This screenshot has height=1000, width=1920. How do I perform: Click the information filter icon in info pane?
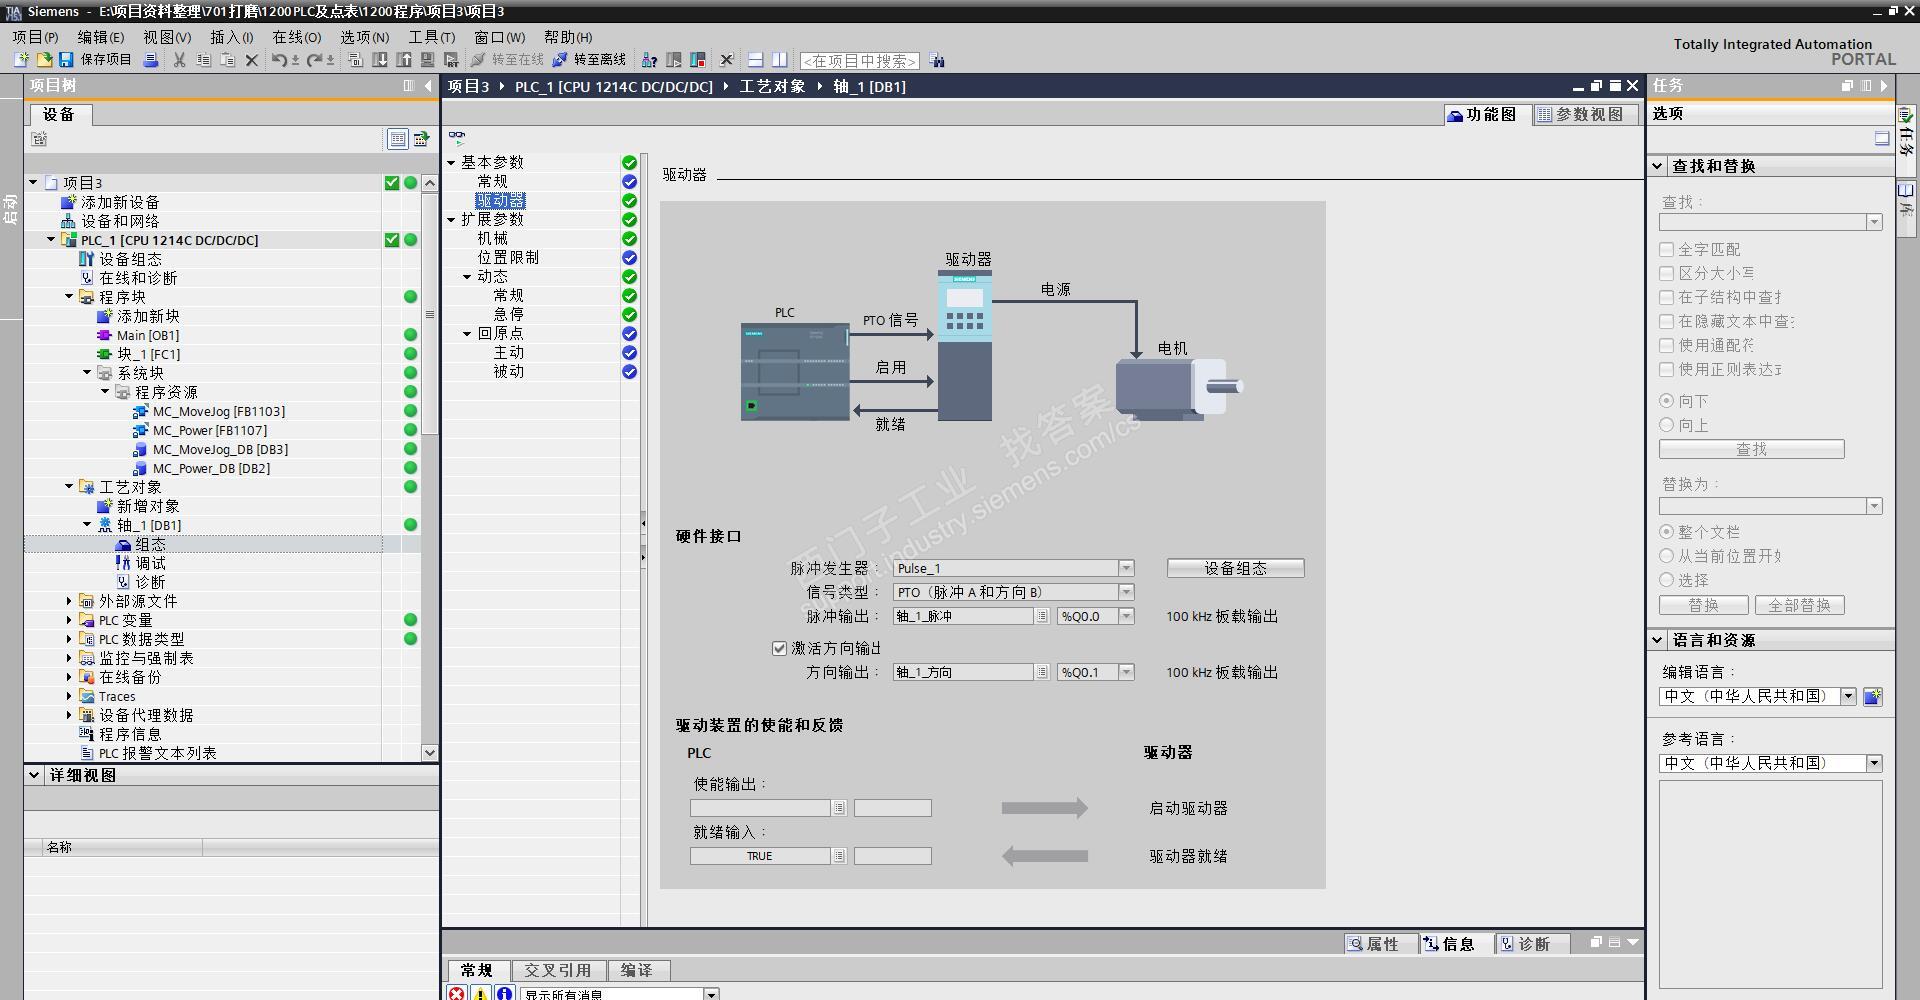pyautogui.click(x=505, y=993)
